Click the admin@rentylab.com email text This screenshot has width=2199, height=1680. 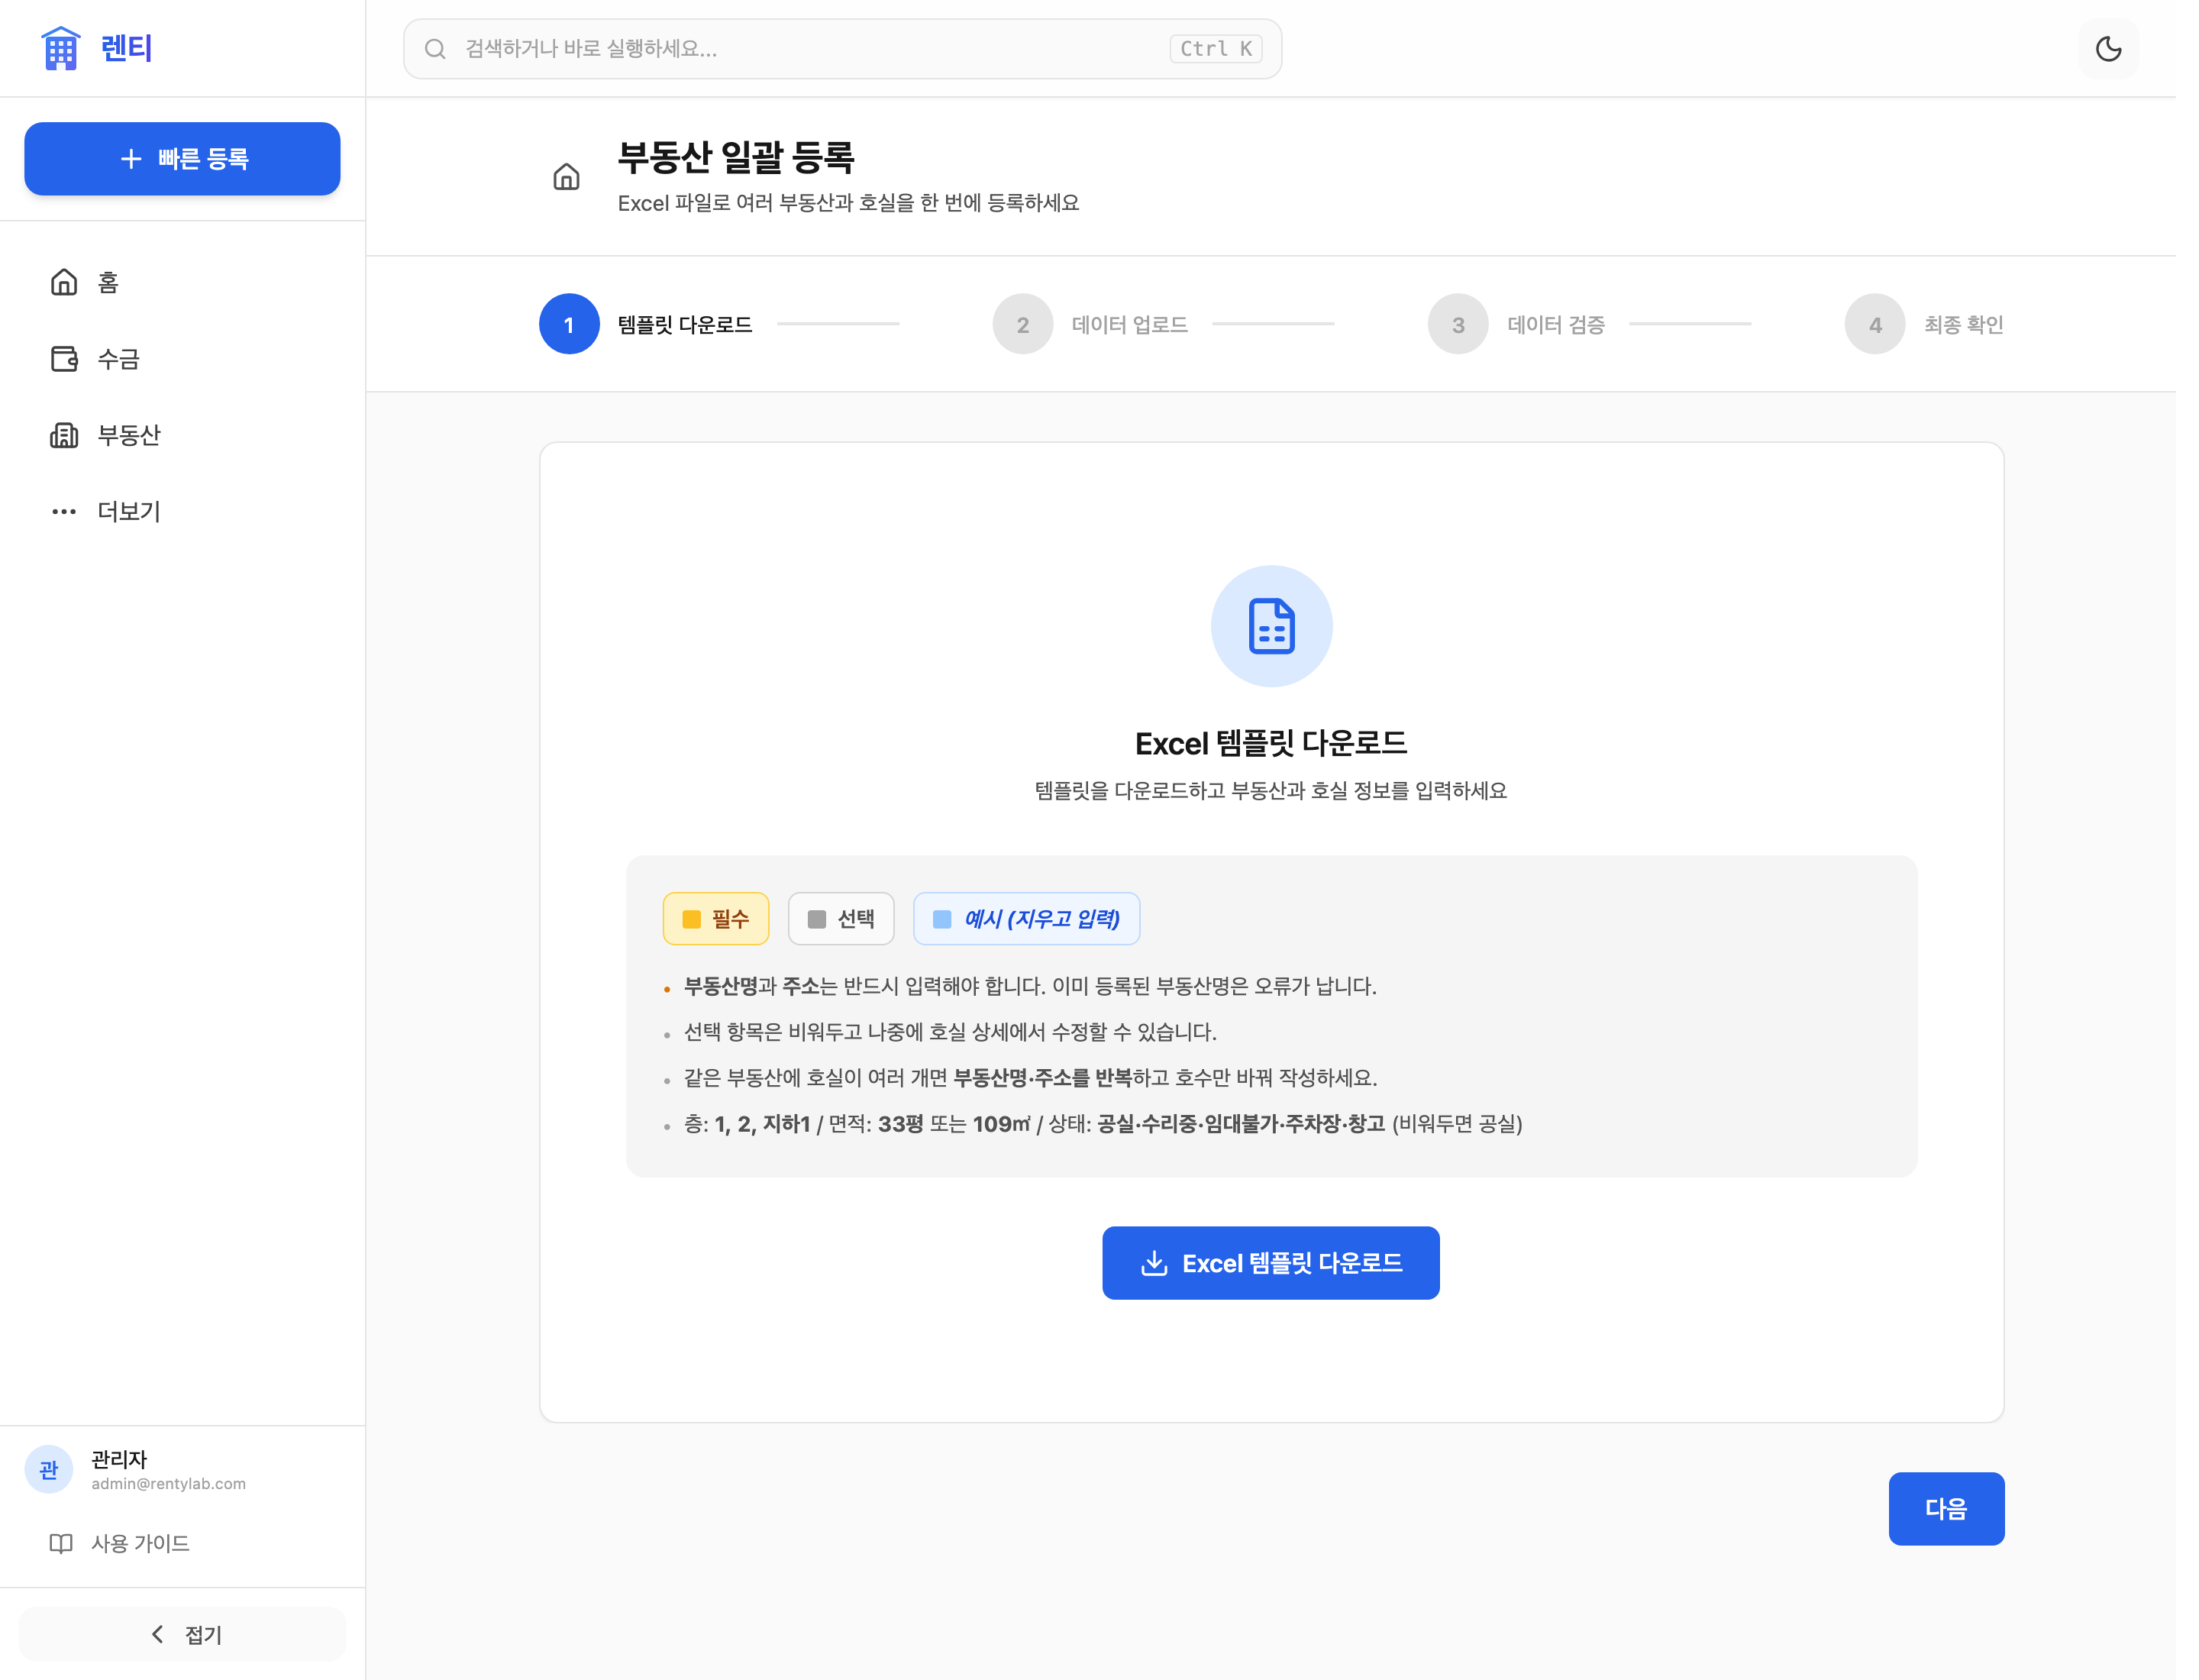point(168,1484)
